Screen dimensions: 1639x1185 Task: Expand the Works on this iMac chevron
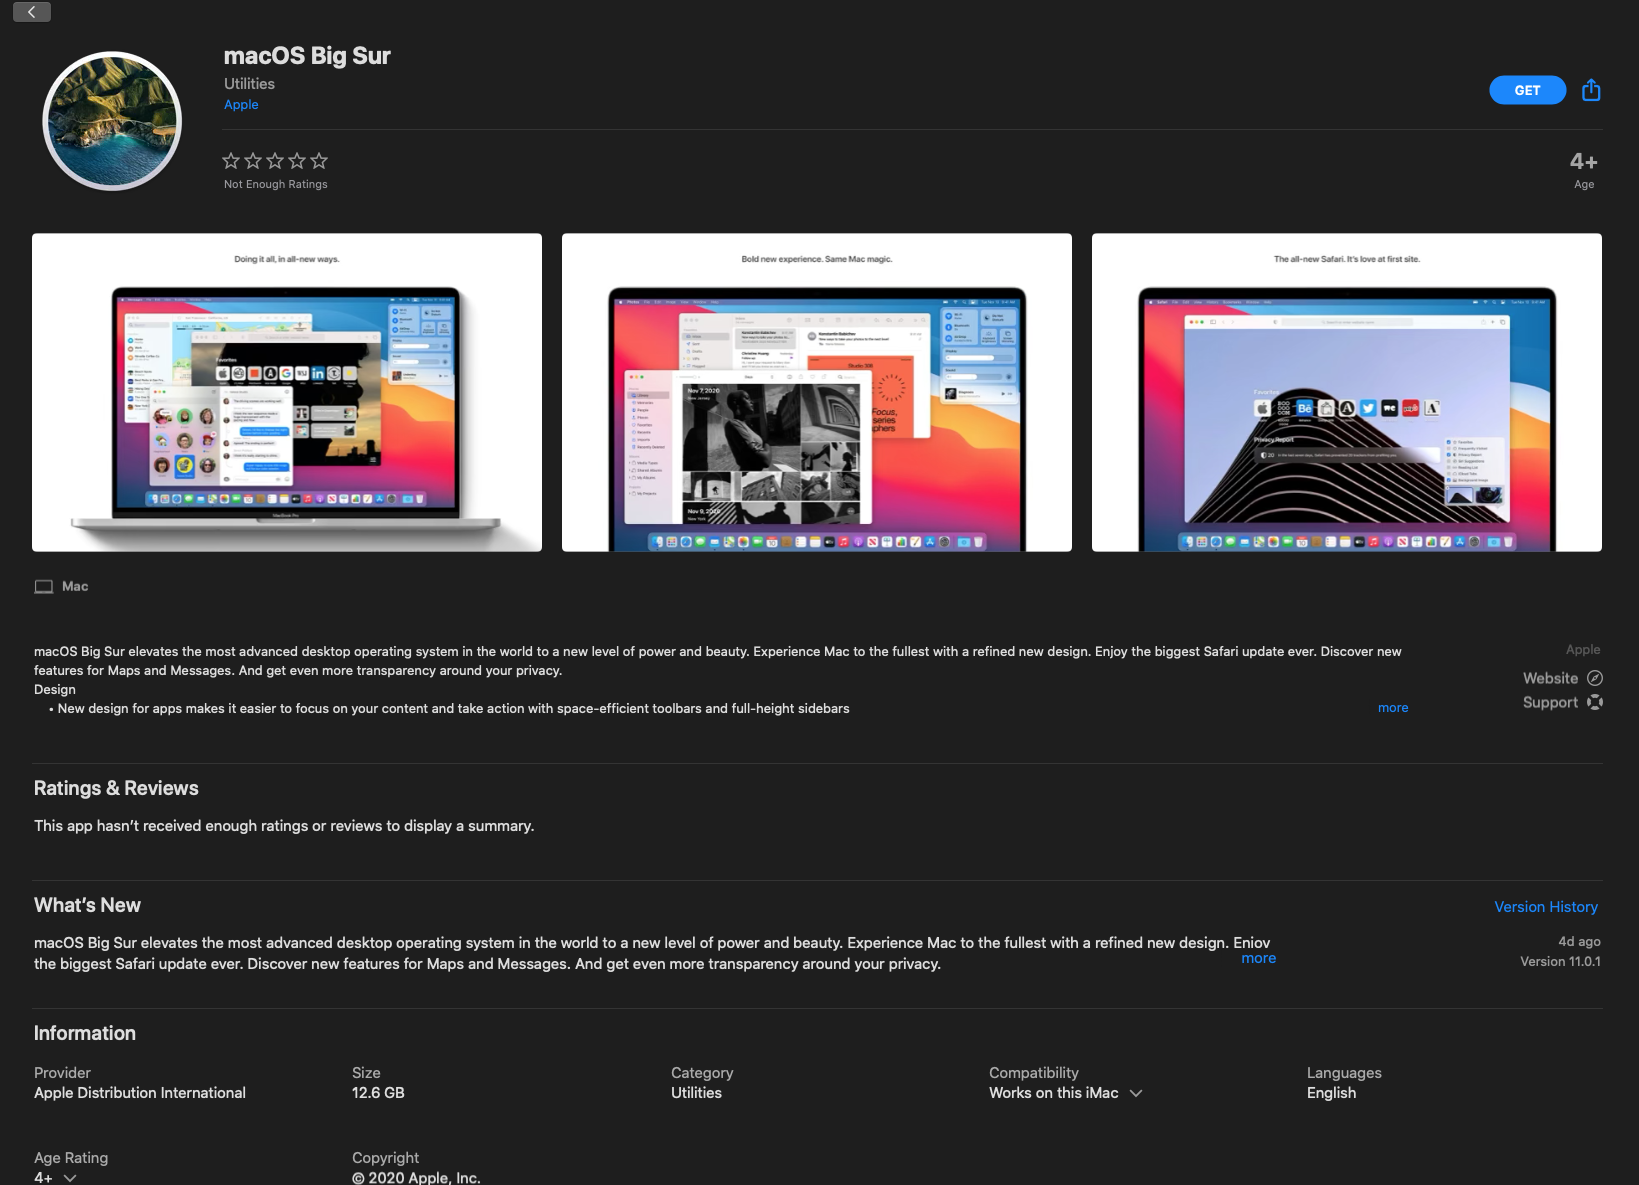1135,1093
